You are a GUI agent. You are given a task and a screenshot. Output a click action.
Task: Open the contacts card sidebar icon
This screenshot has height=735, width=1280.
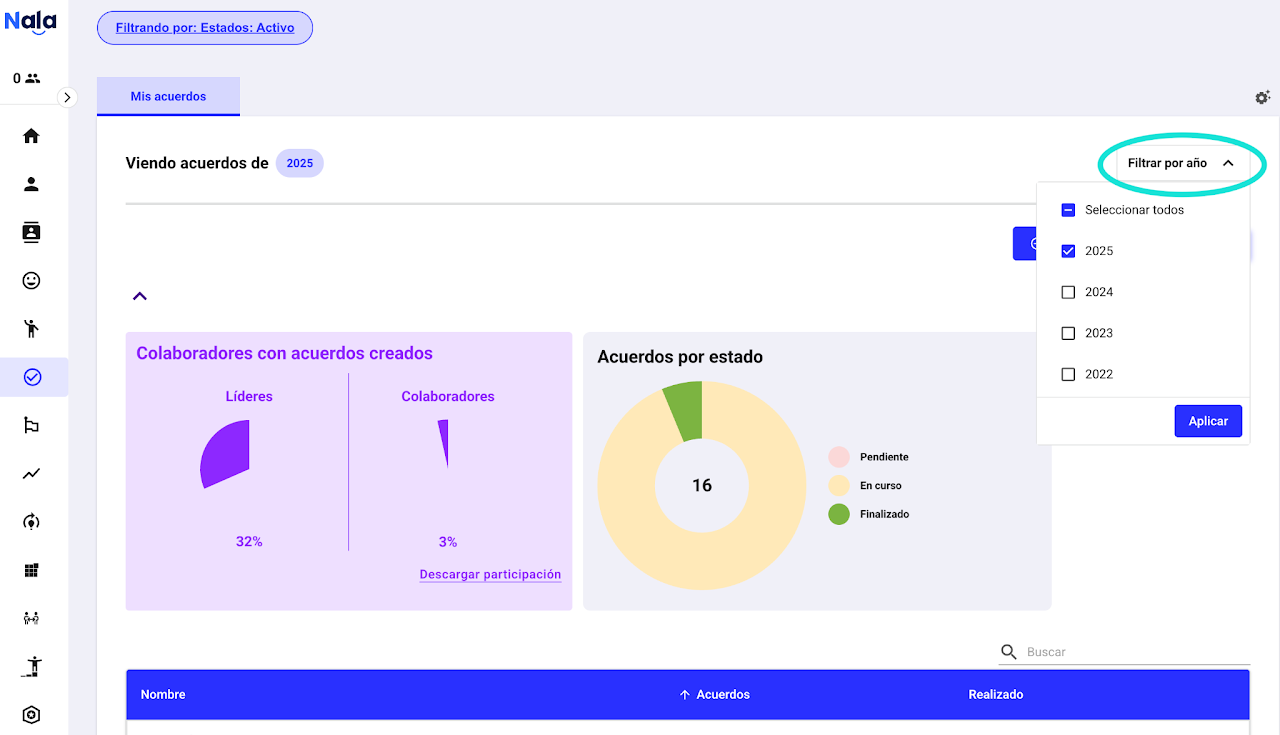coord(31,232)
